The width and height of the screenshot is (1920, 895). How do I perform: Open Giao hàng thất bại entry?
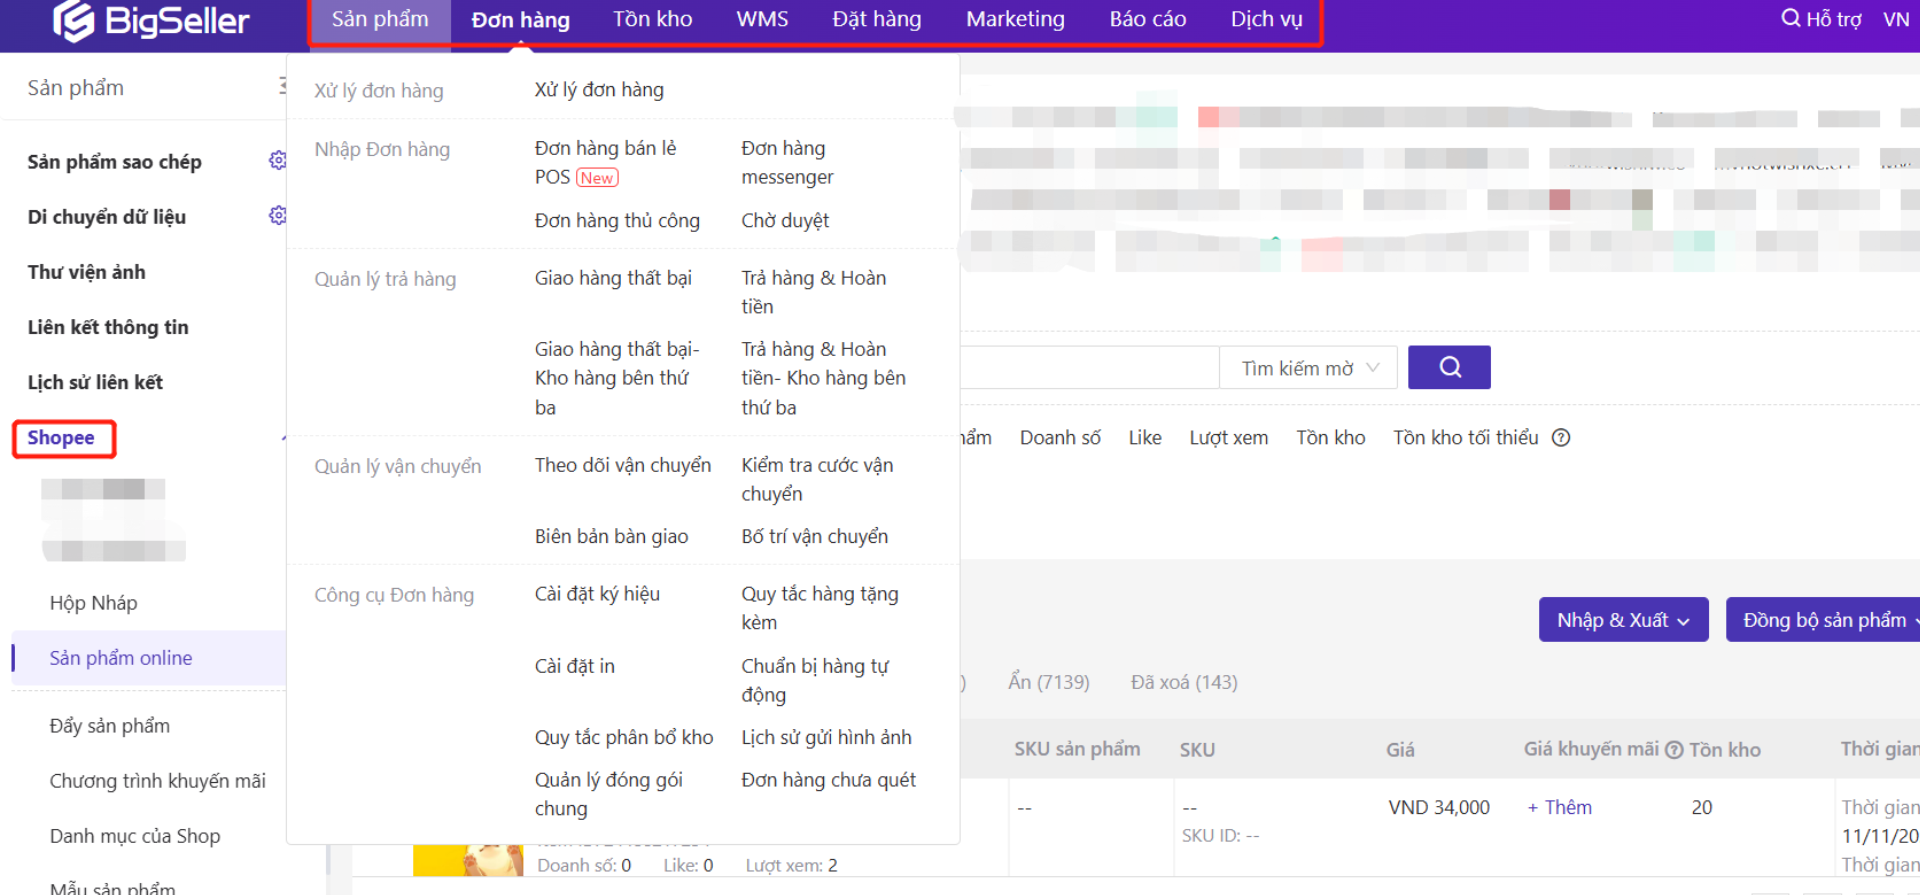click(x=613, y=278)
